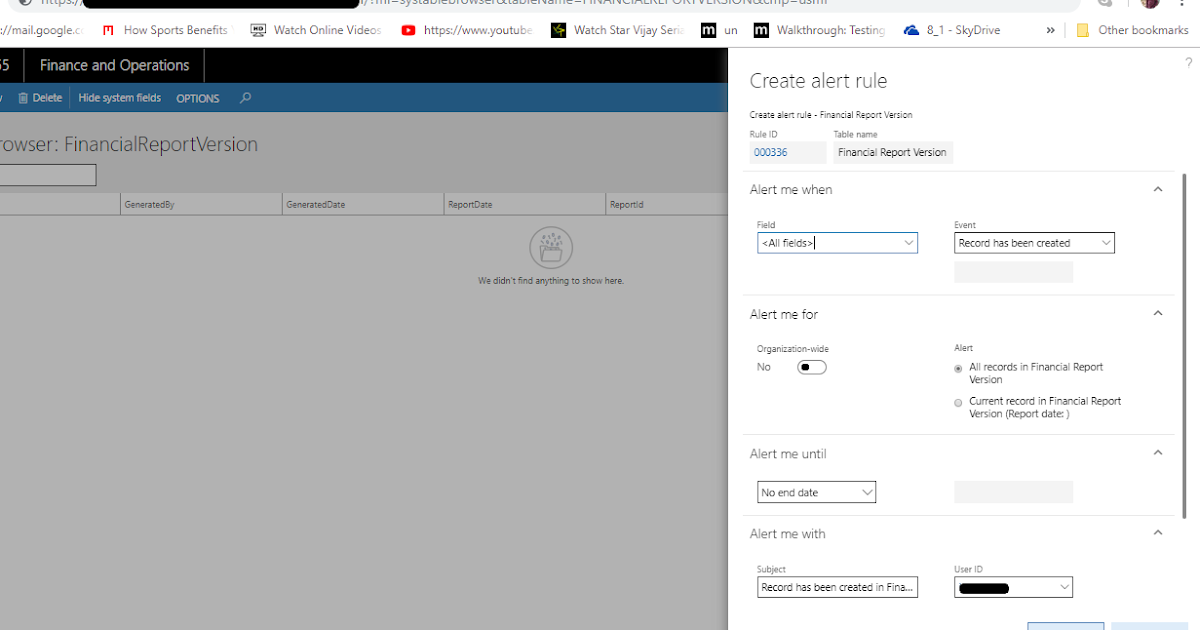This screenshot has height=630, width=1200.
Task: Open the search magnifier in the action bar
Action: 245,97
